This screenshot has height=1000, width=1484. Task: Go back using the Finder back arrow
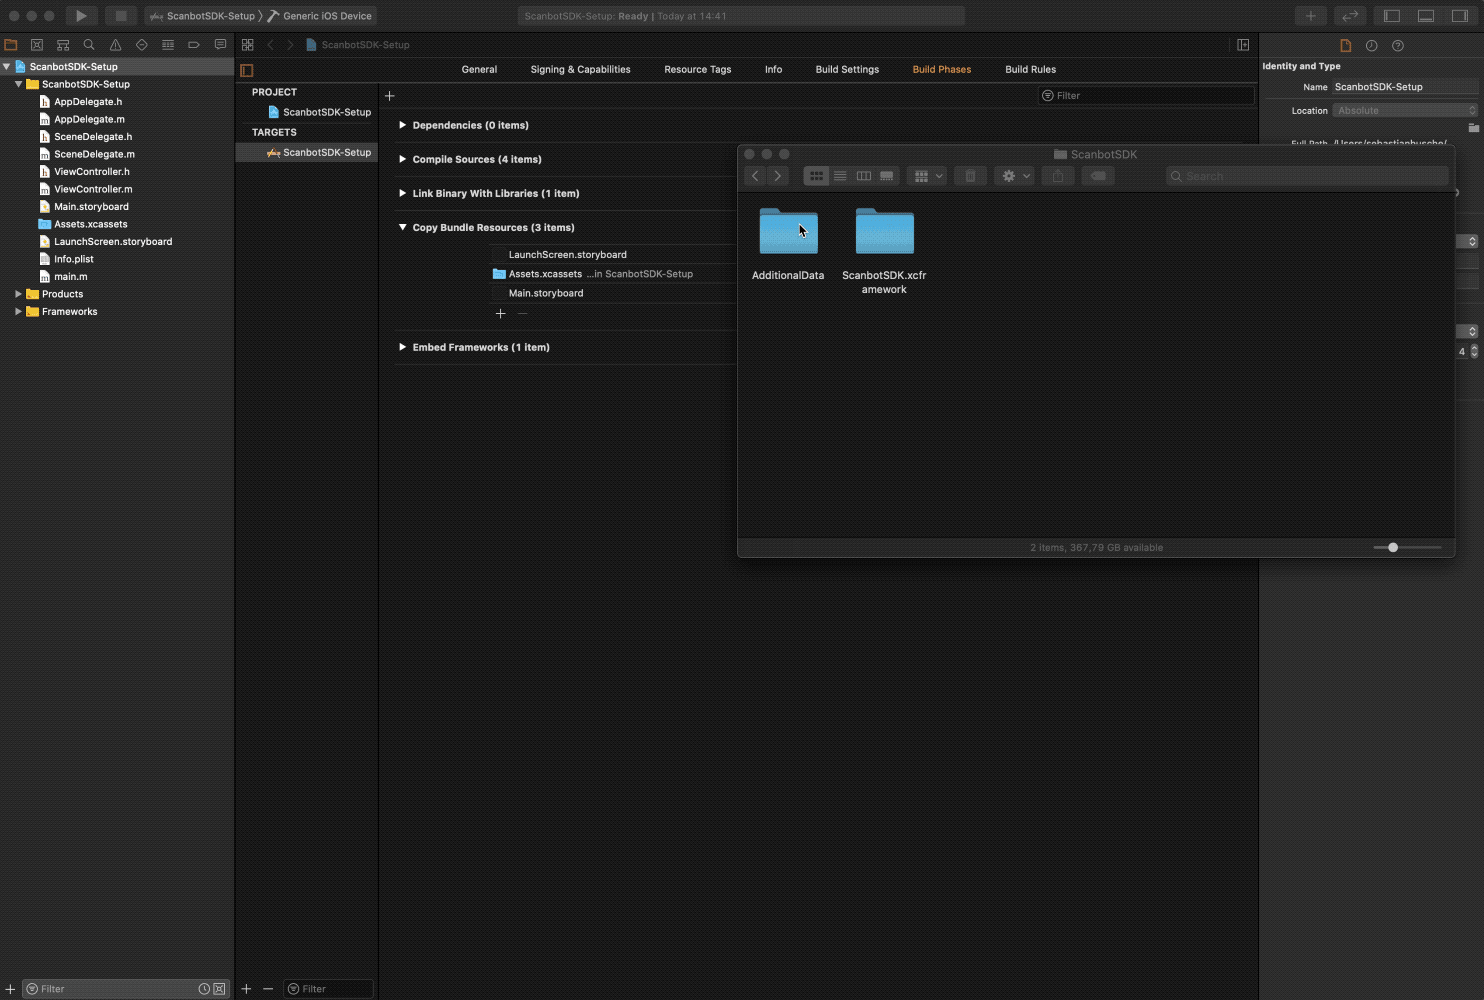point(755,175)
